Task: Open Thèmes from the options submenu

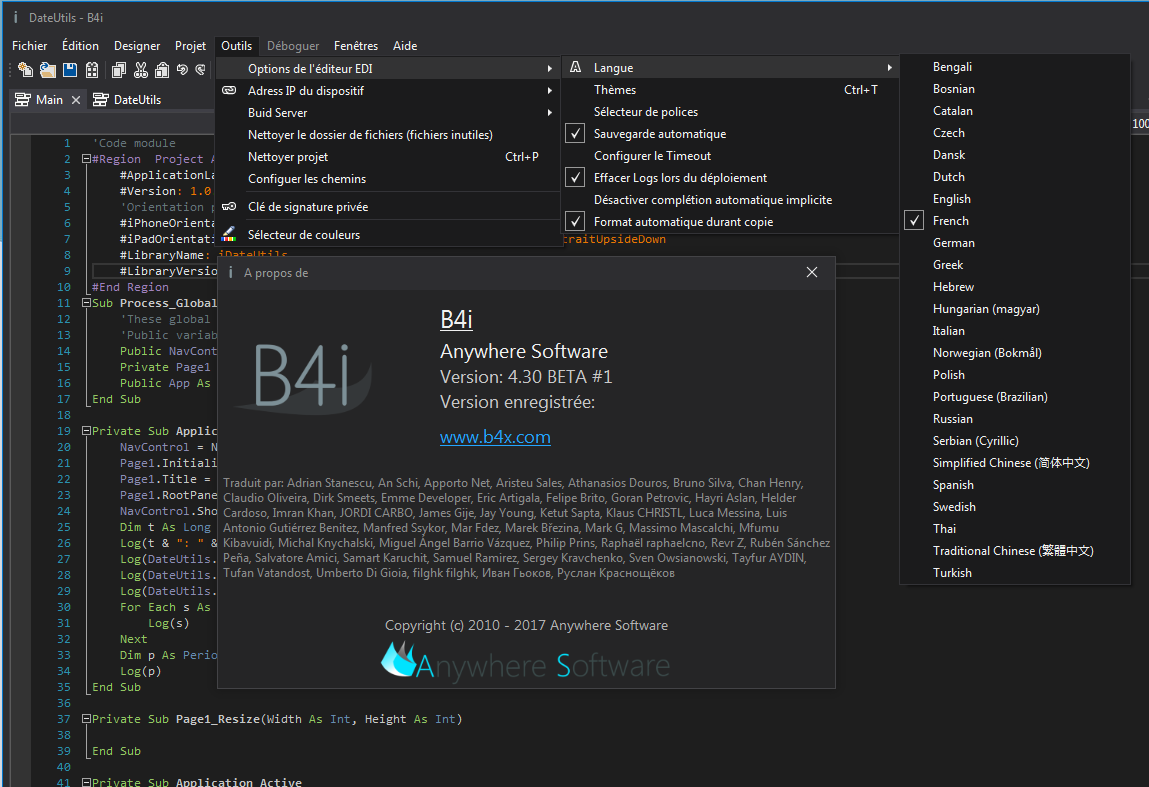Action: 731,89
